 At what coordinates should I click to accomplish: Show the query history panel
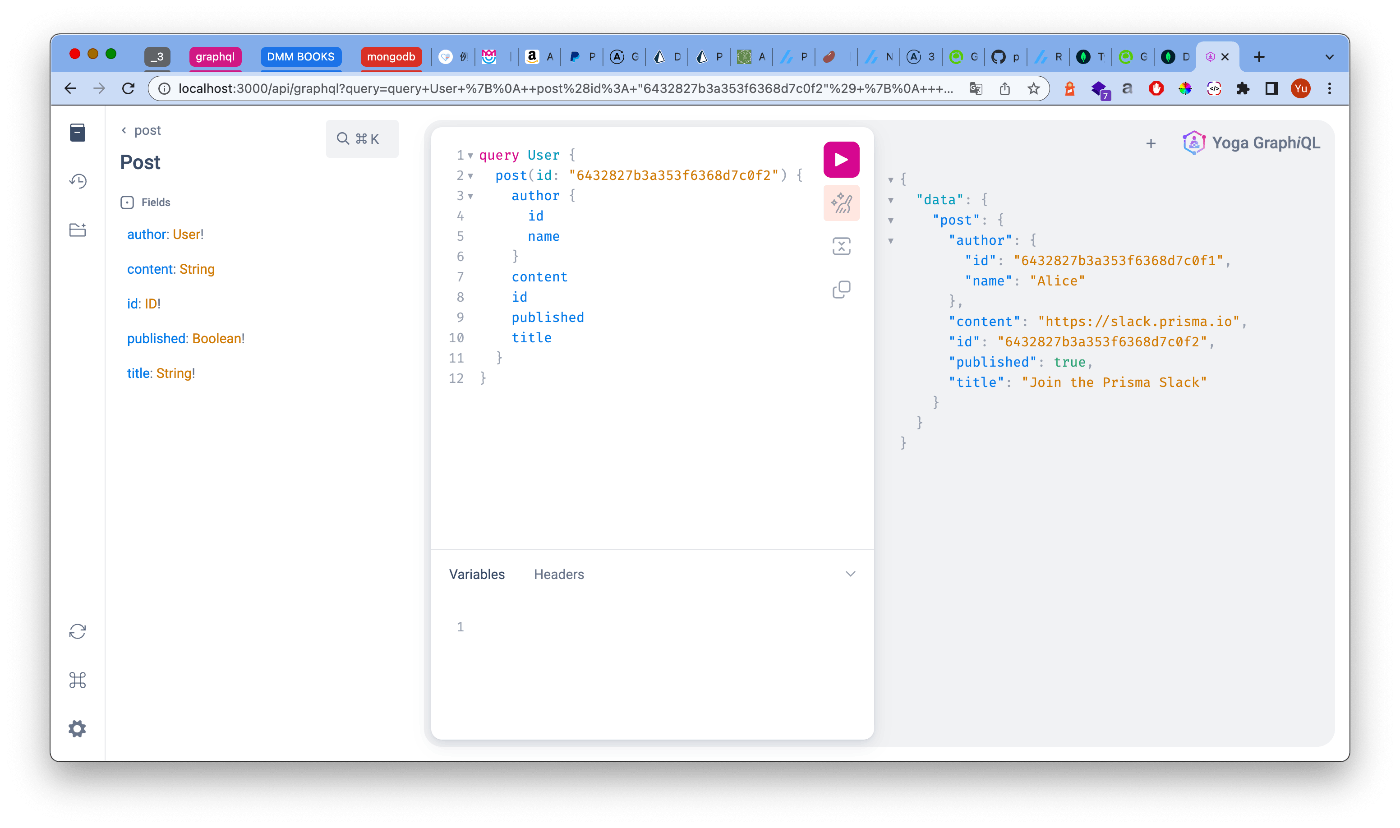coord(78,181)
